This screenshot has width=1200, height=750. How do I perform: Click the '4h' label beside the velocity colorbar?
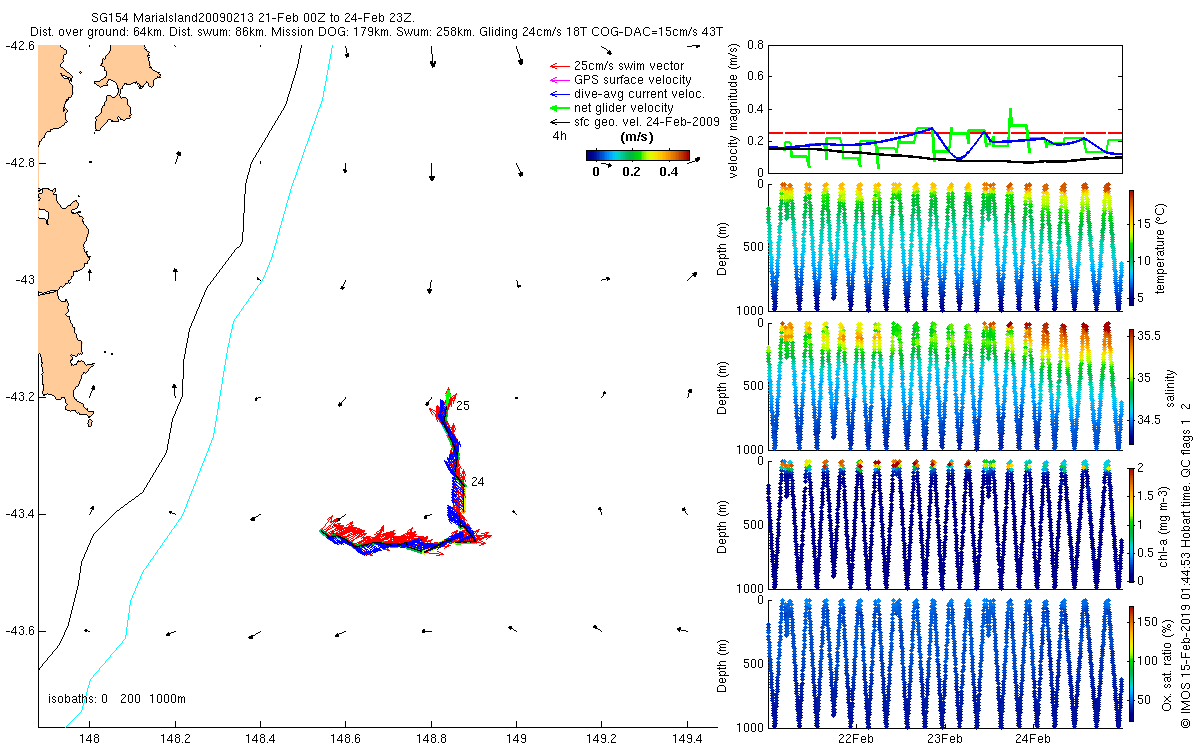(x=560, y=137)
